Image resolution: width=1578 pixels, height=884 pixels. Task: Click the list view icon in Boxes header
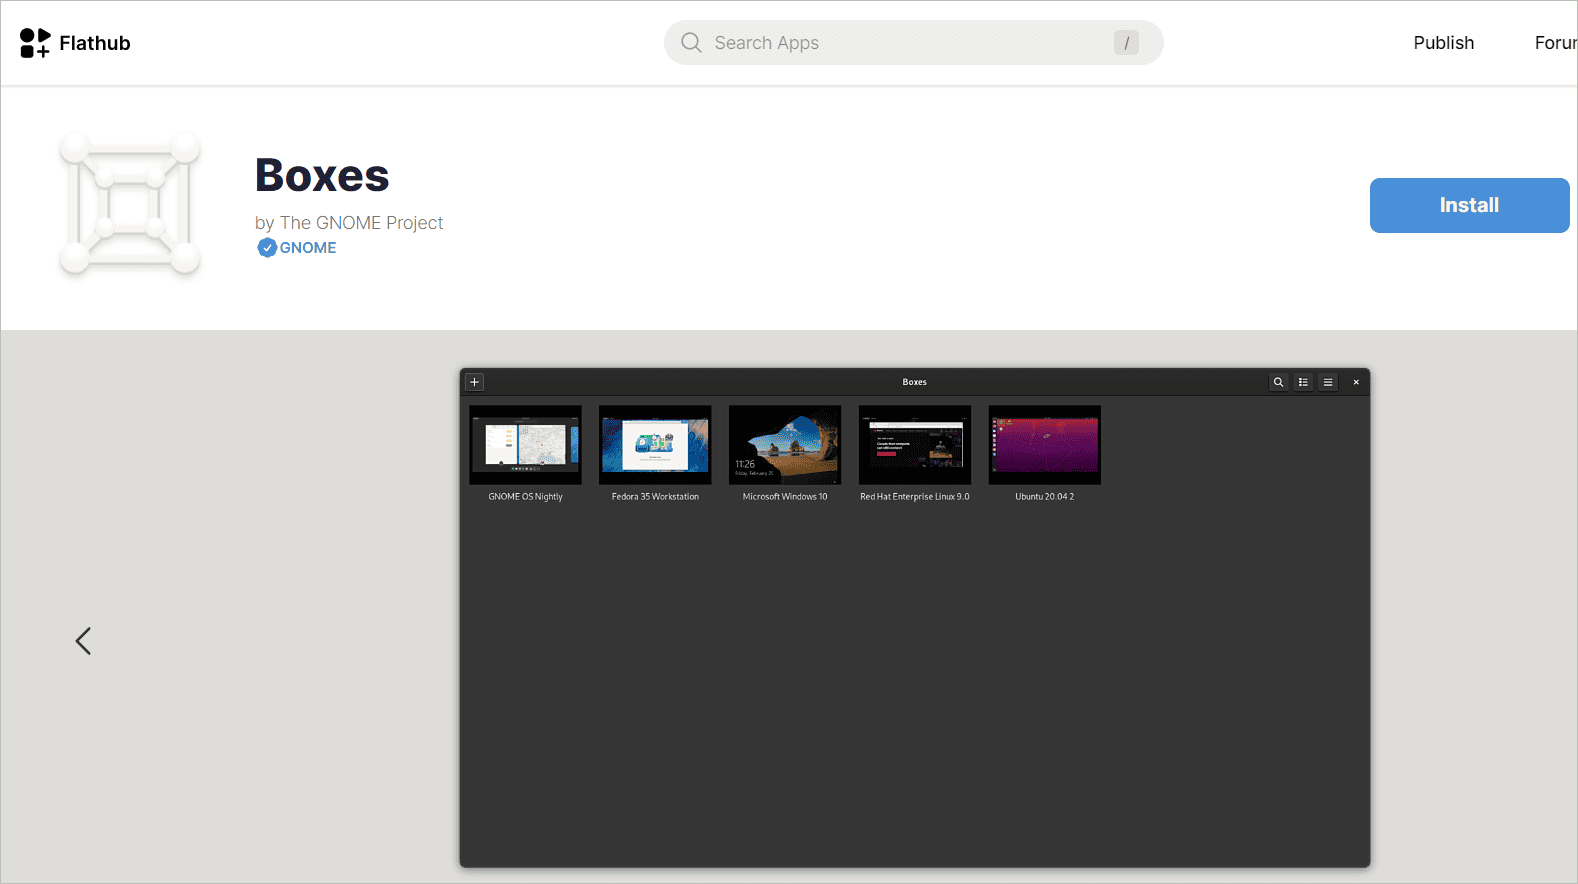(x=1303, y=382)
